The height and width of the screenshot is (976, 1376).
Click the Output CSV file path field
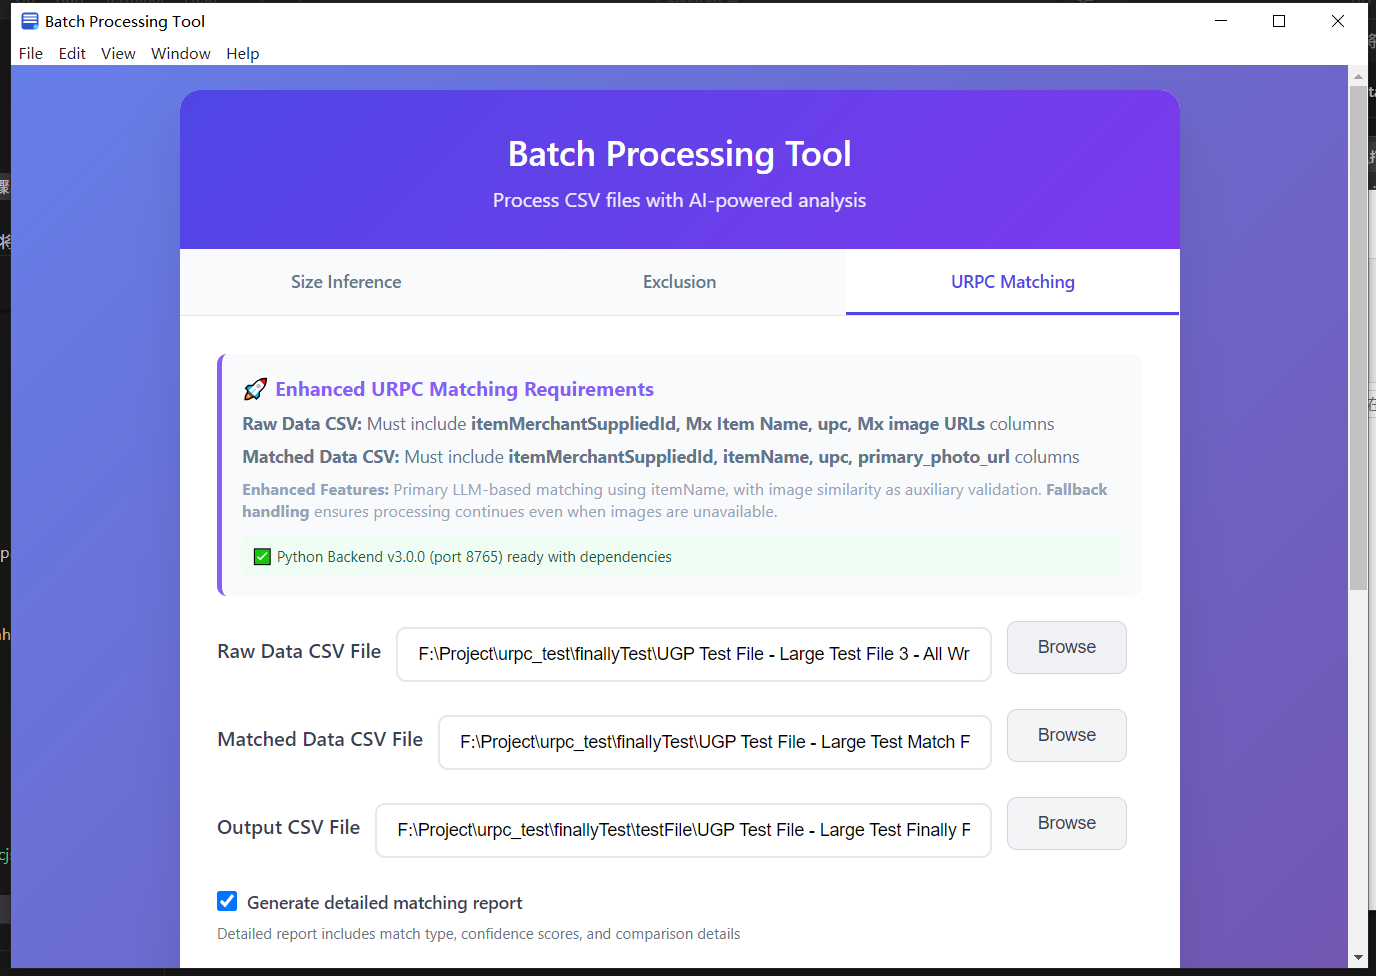click(x=683, y=830)
